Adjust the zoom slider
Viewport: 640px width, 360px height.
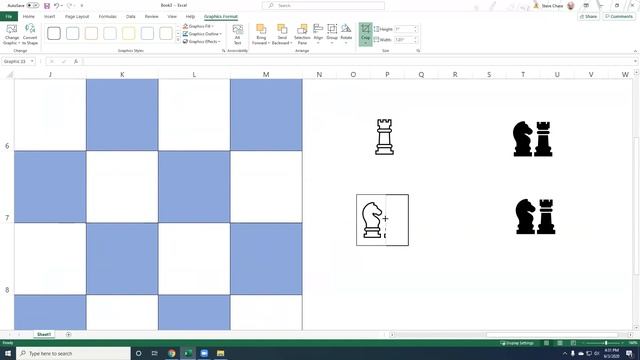(x=606, y=343)
